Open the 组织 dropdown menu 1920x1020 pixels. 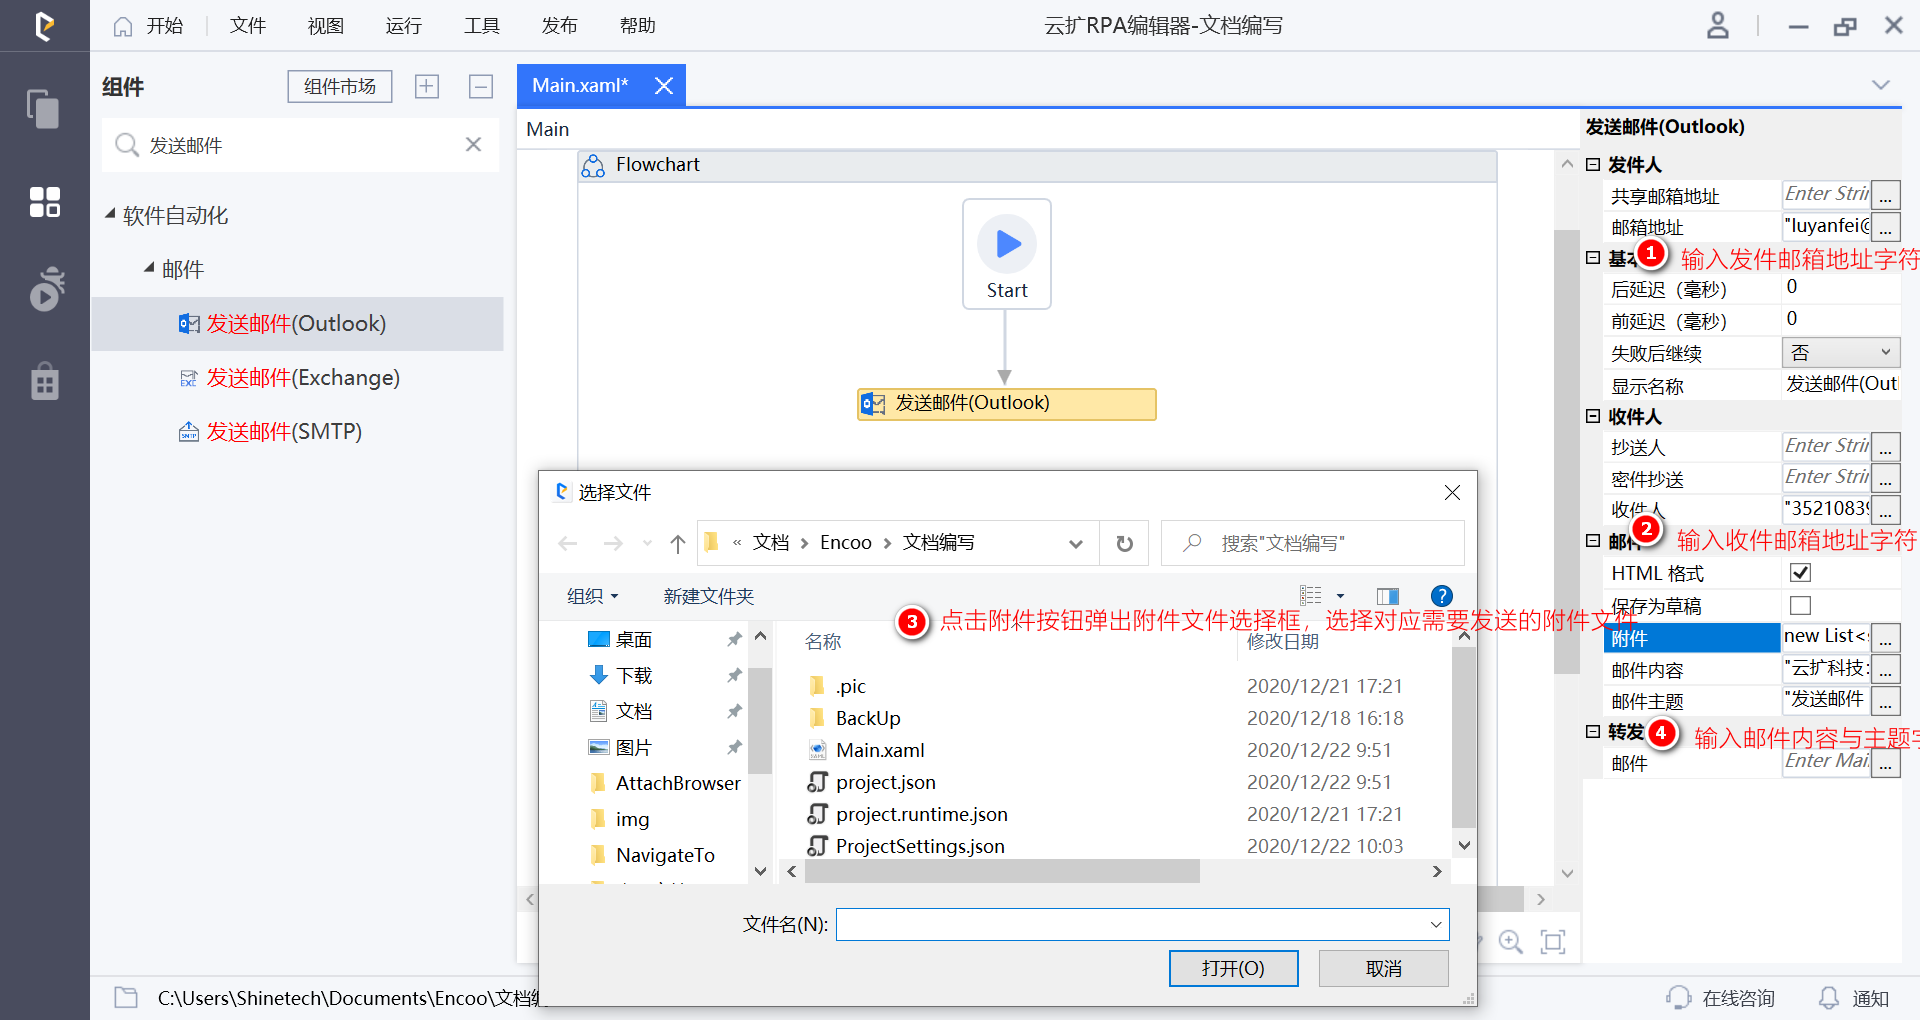tap(593, 597)
